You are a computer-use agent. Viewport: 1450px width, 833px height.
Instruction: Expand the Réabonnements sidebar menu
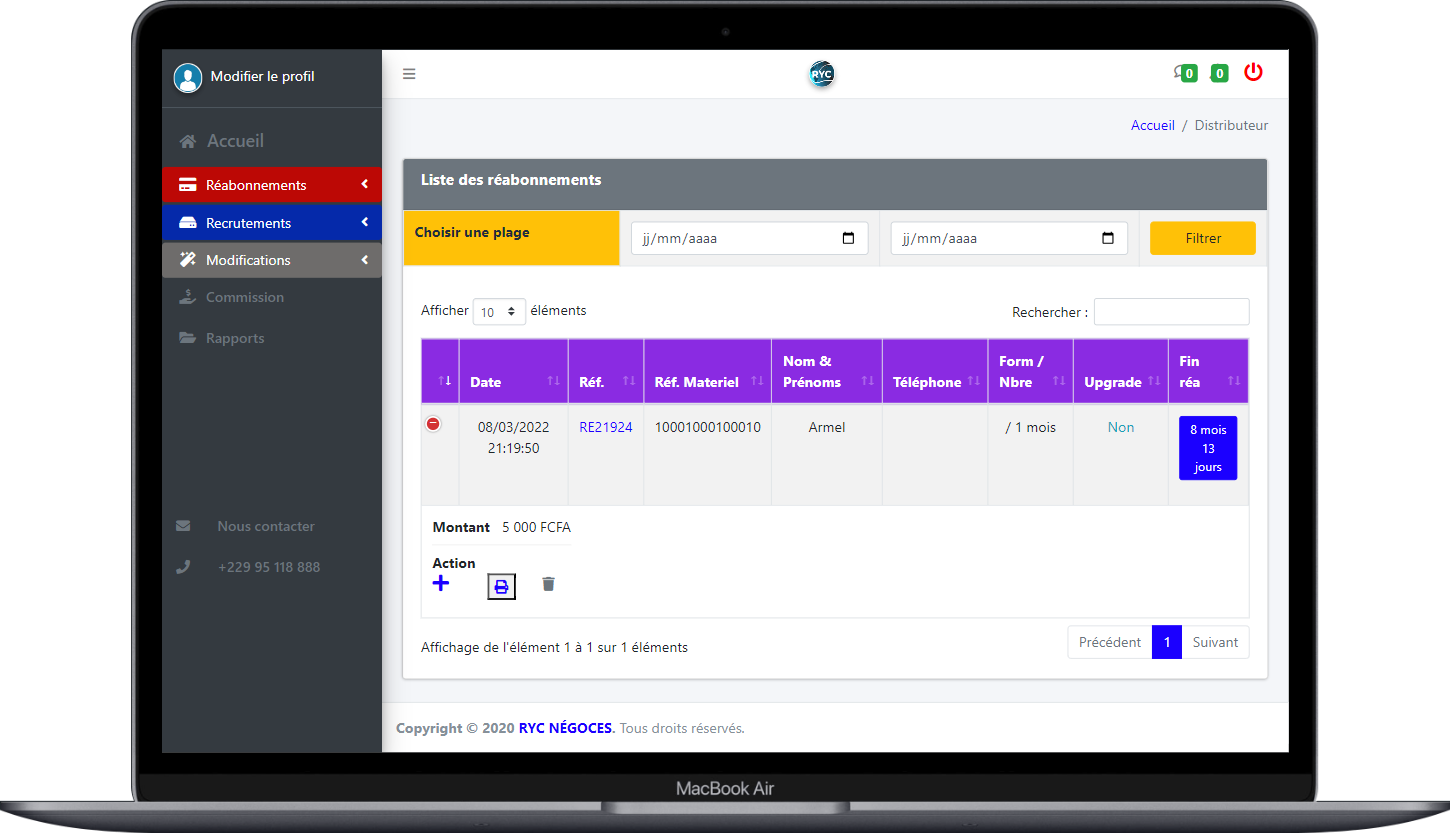coord(271,185)
